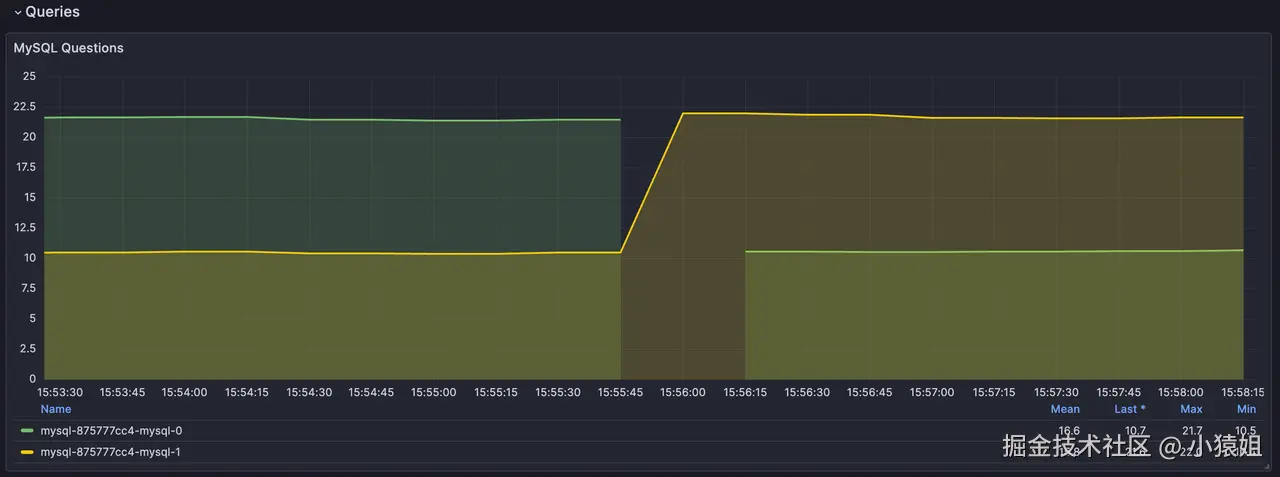
Task: Sort the legend by Max column
Action: coord(1191,409)
